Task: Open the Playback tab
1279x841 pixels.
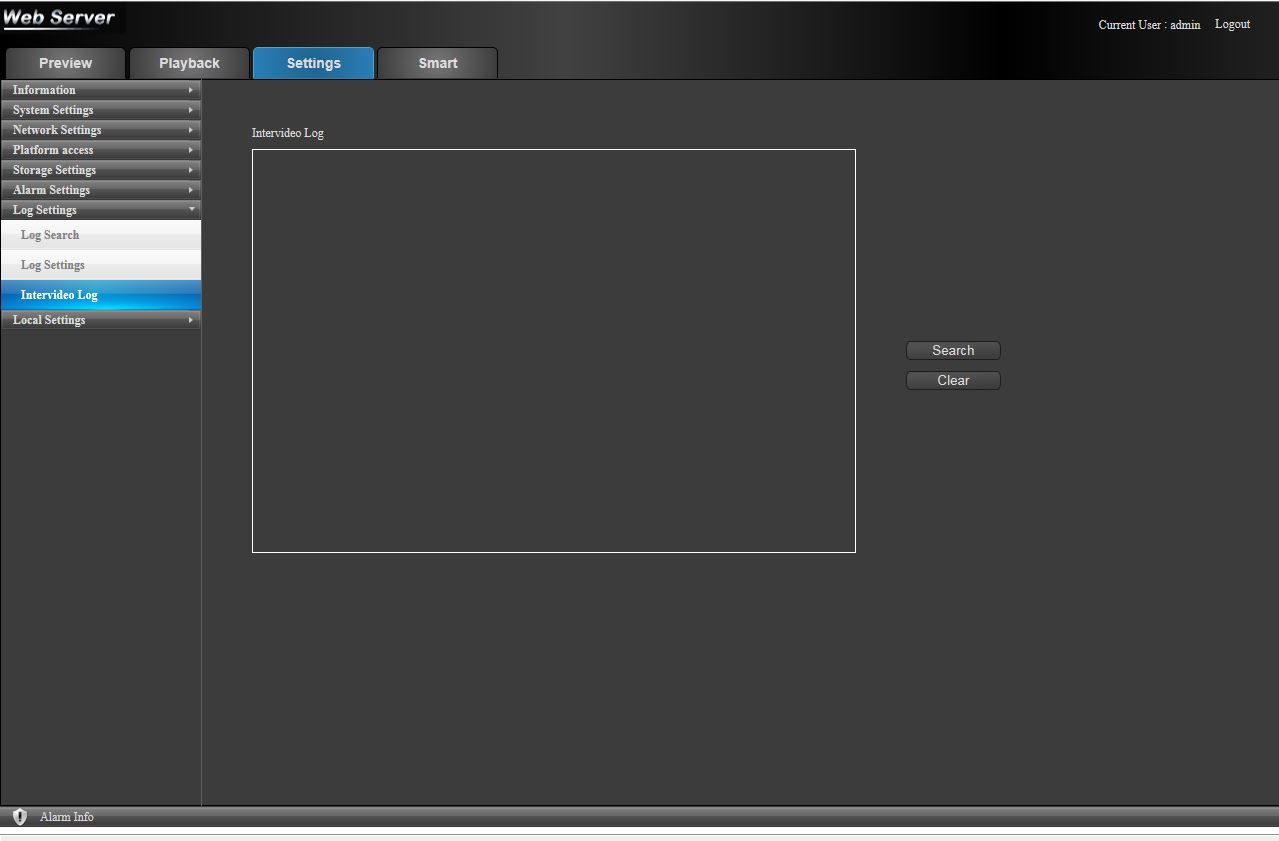Action: [x=189, y=63]
